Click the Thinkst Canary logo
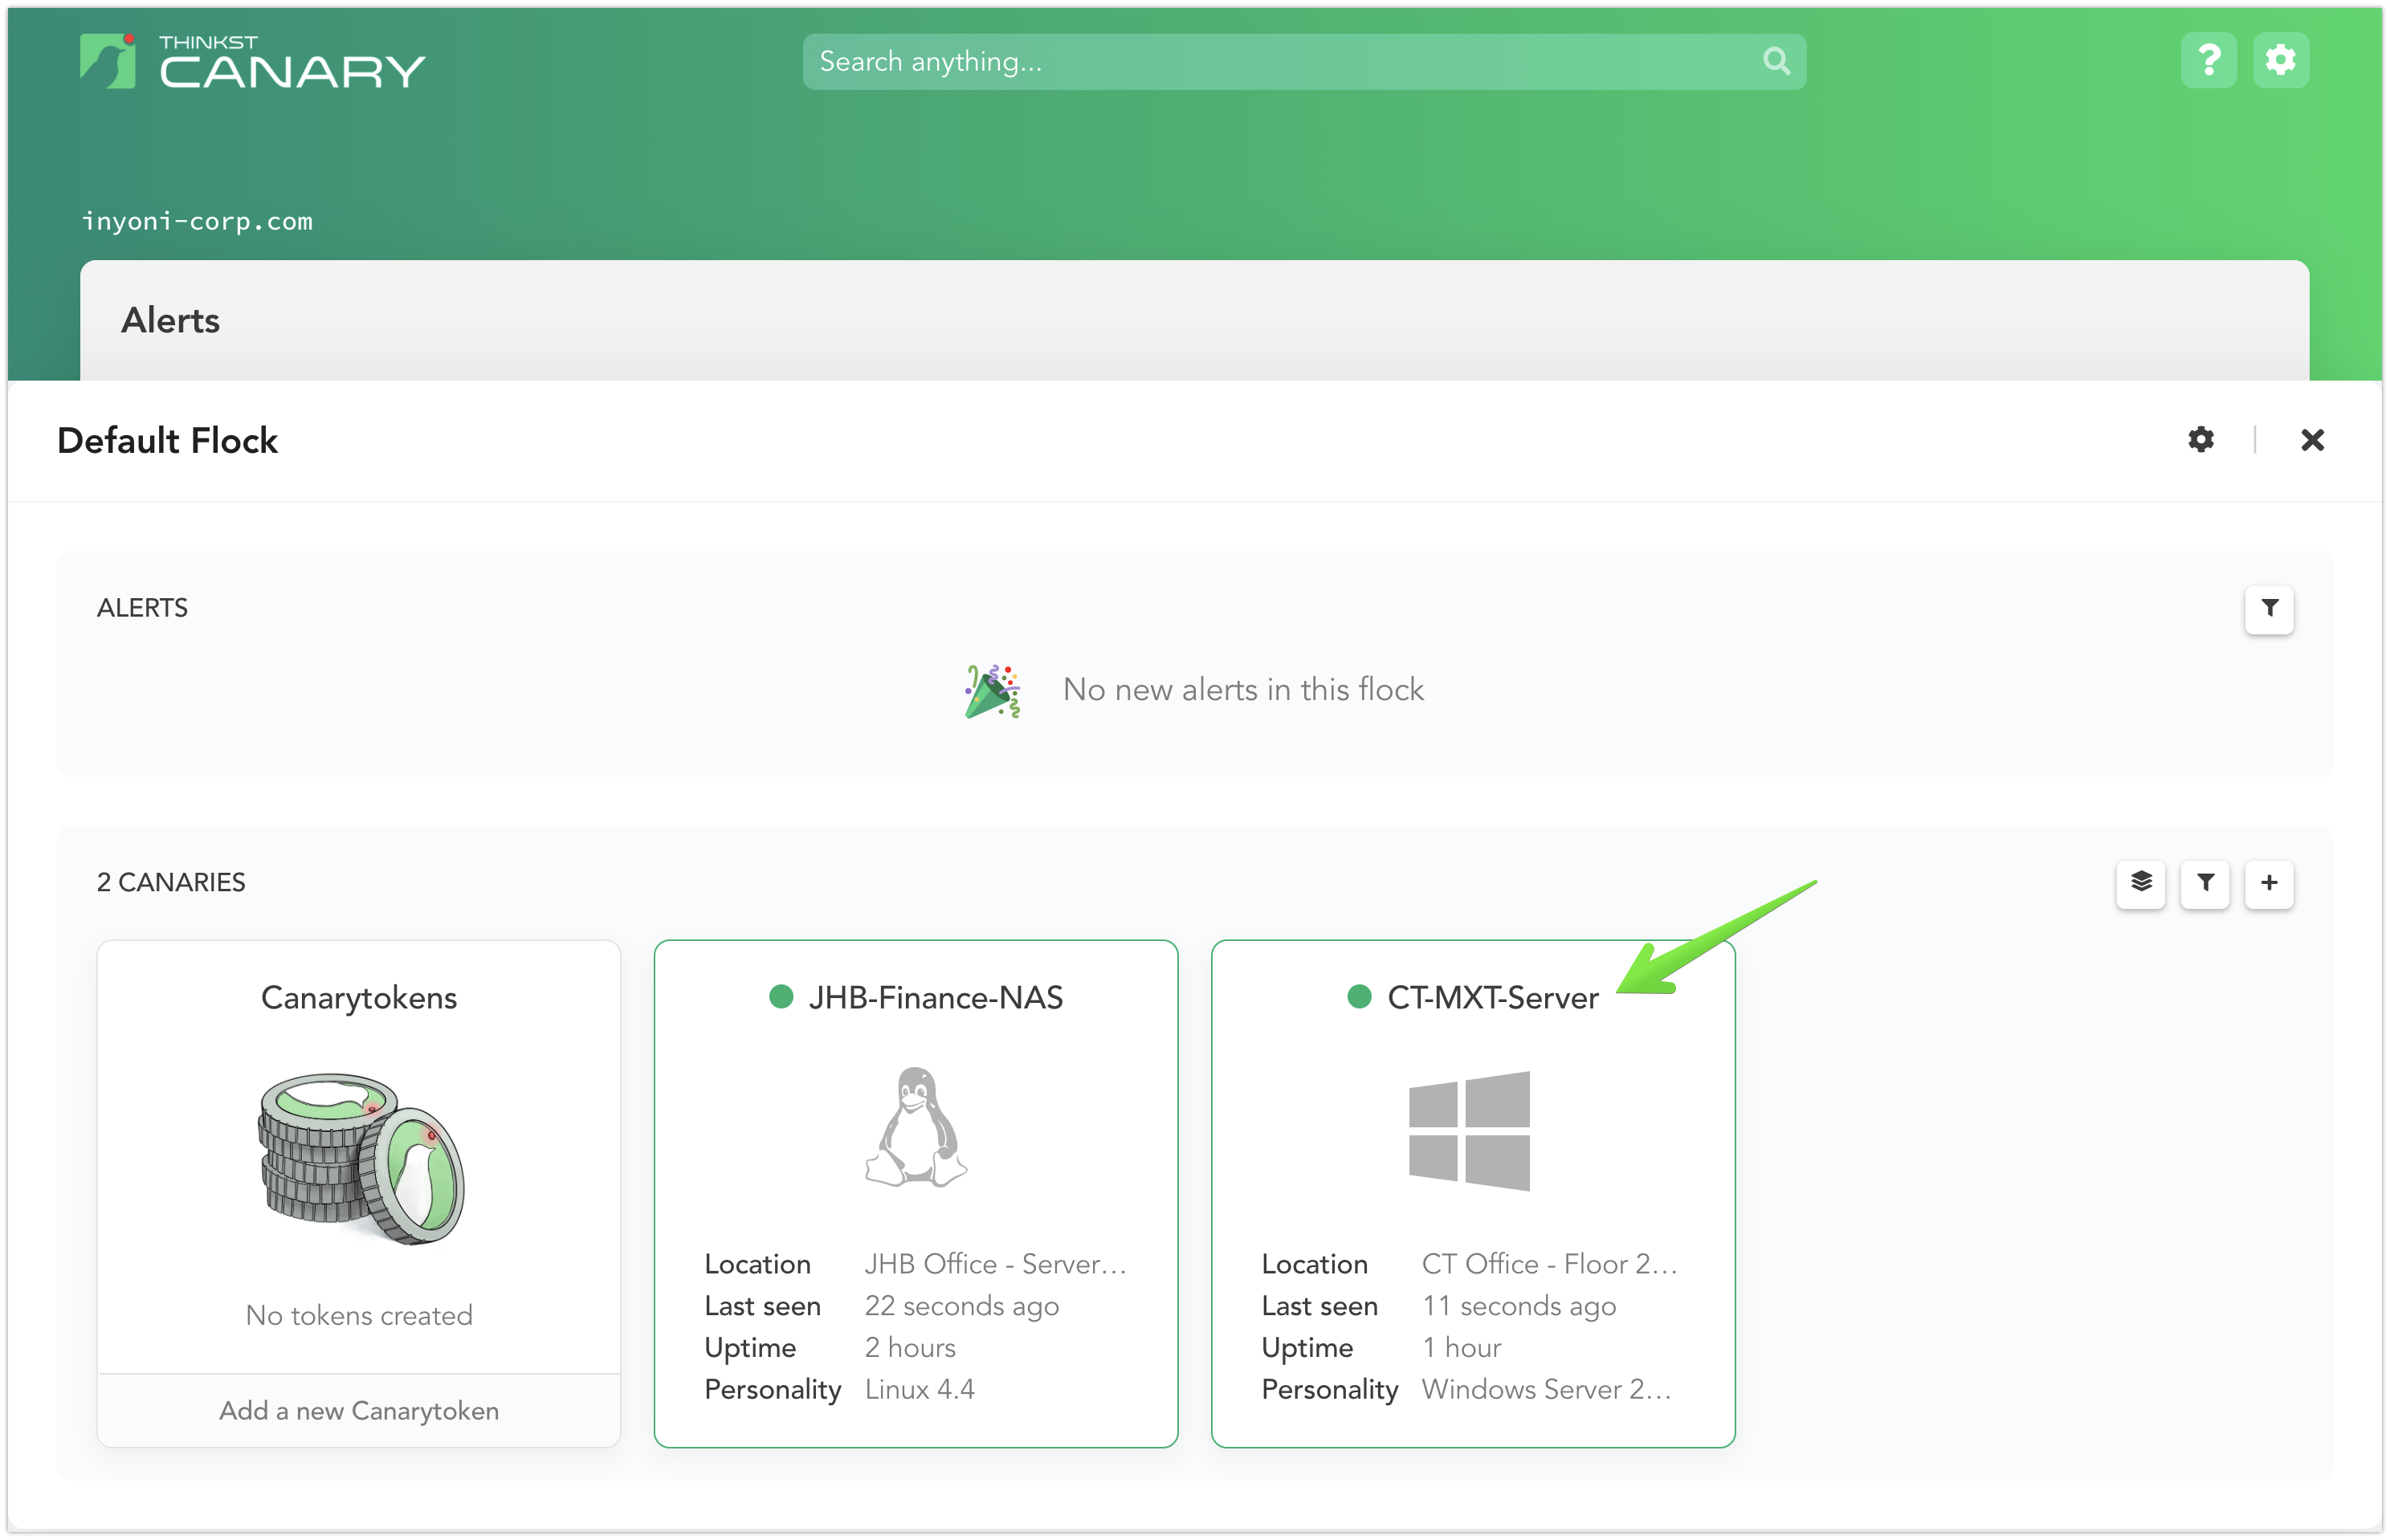This screenshot has height=1540, width=2390. pyautogui.click(x=252, y=62)
